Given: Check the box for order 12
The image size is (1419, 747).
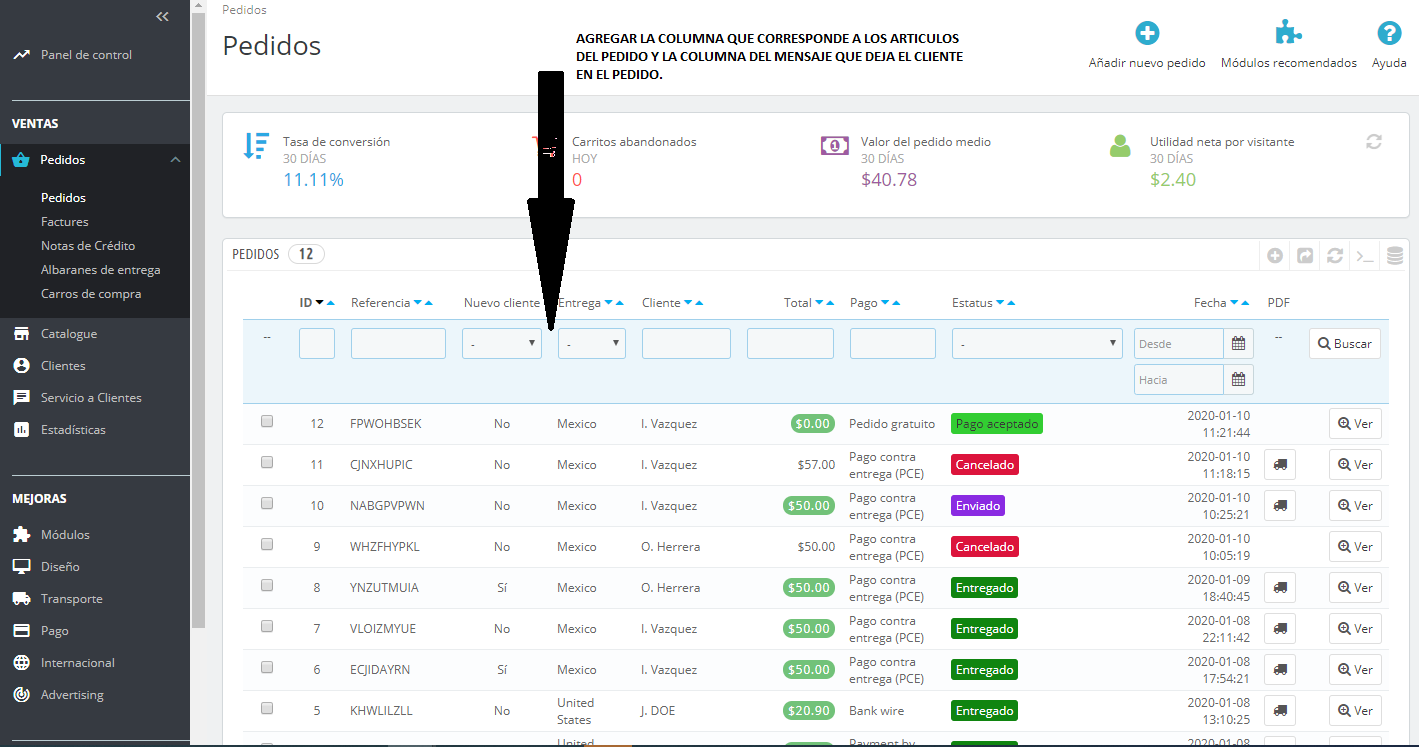Looking at the screenshot, I should (267, 422).
